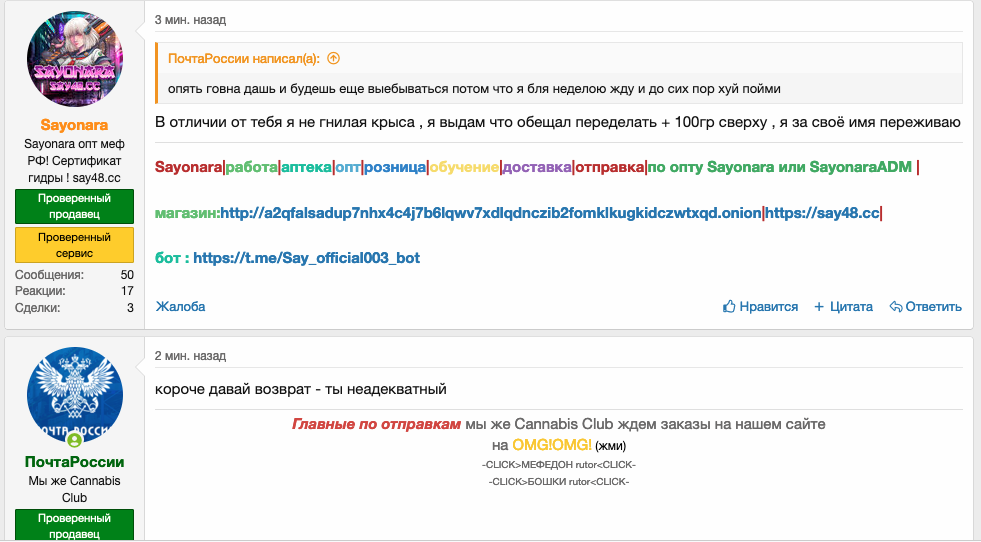This screenshot has width=981, height=542.
Task: Click the 'ПочтаРоссии написал(а):' quote source link
Action: [244, 59]
